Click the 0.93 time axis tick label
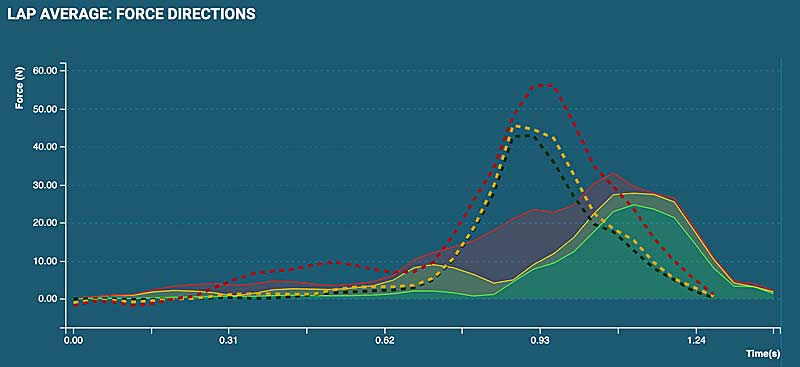The image size is (800, 367). tap(540, 340)
